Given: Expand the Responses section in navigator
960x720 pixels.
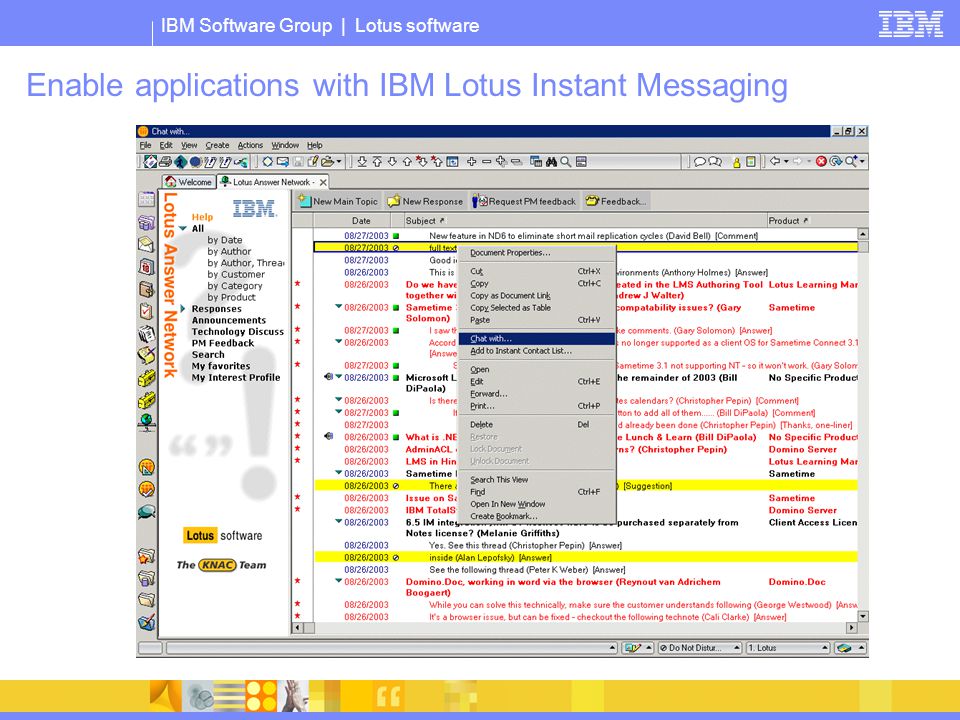Looking at the screenshot, I should point(182,309).
